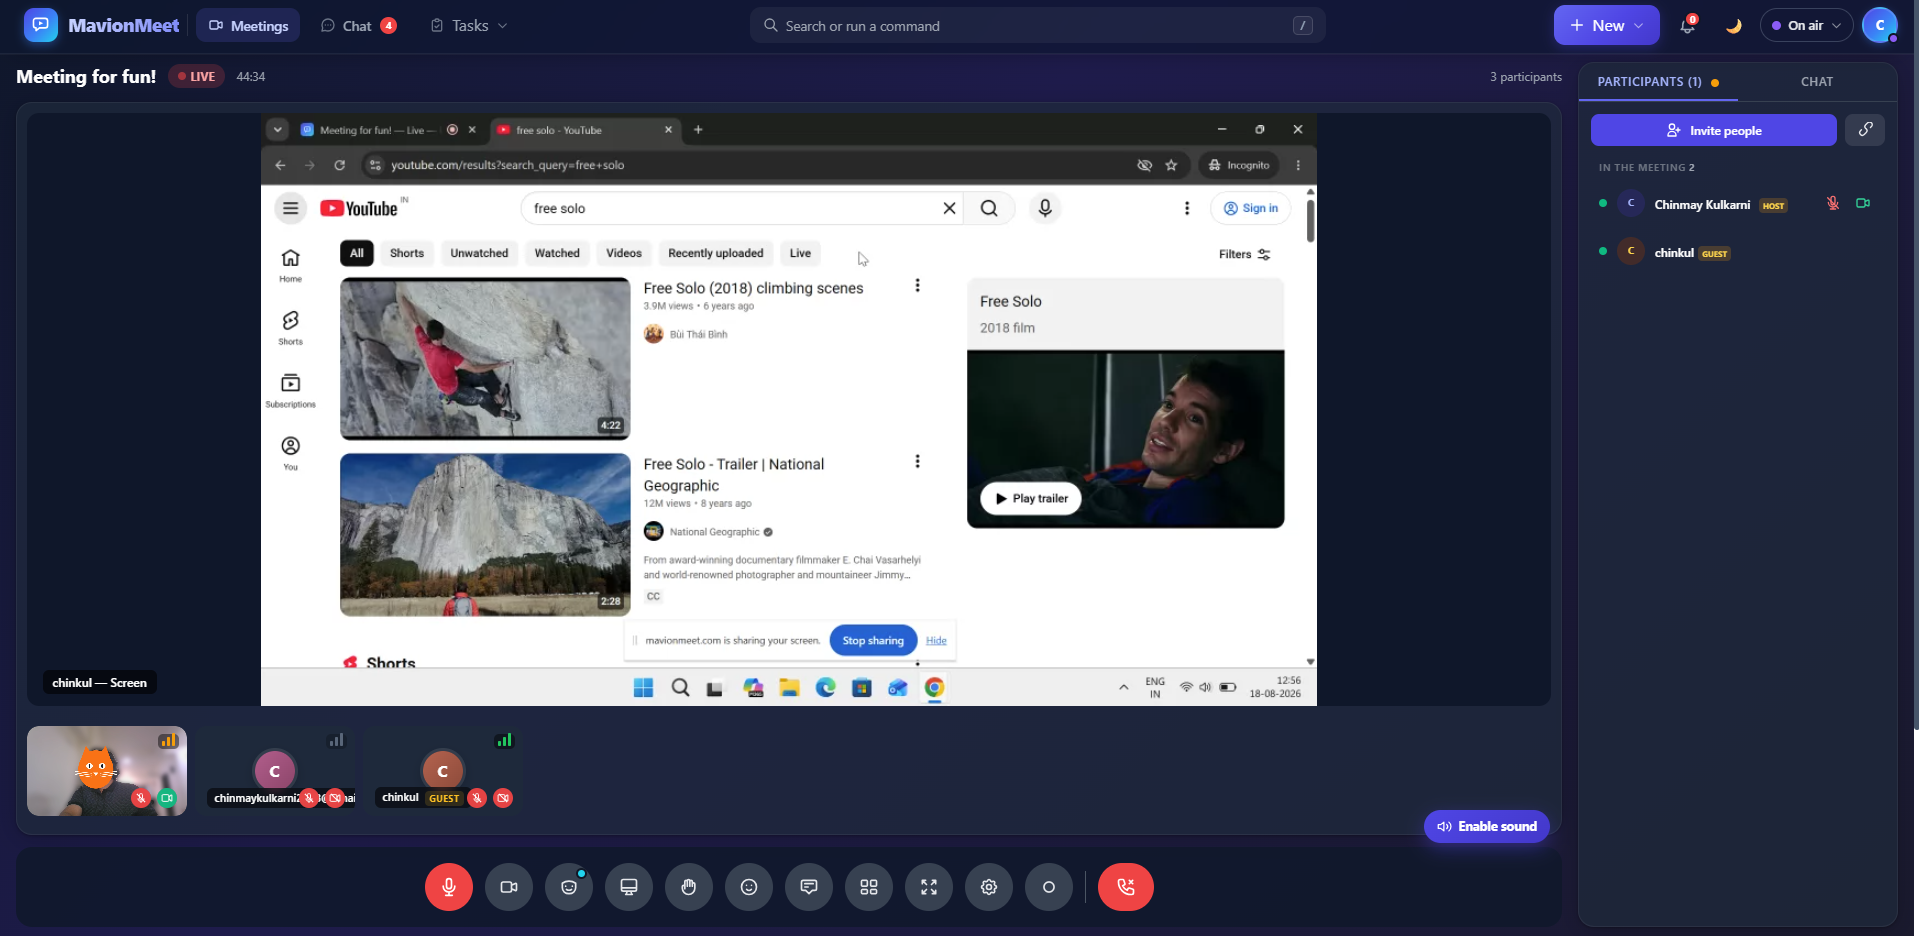This screenshot has width=1919, height=936.
Task: Click Invite people button
Action: click(1714, 130)
